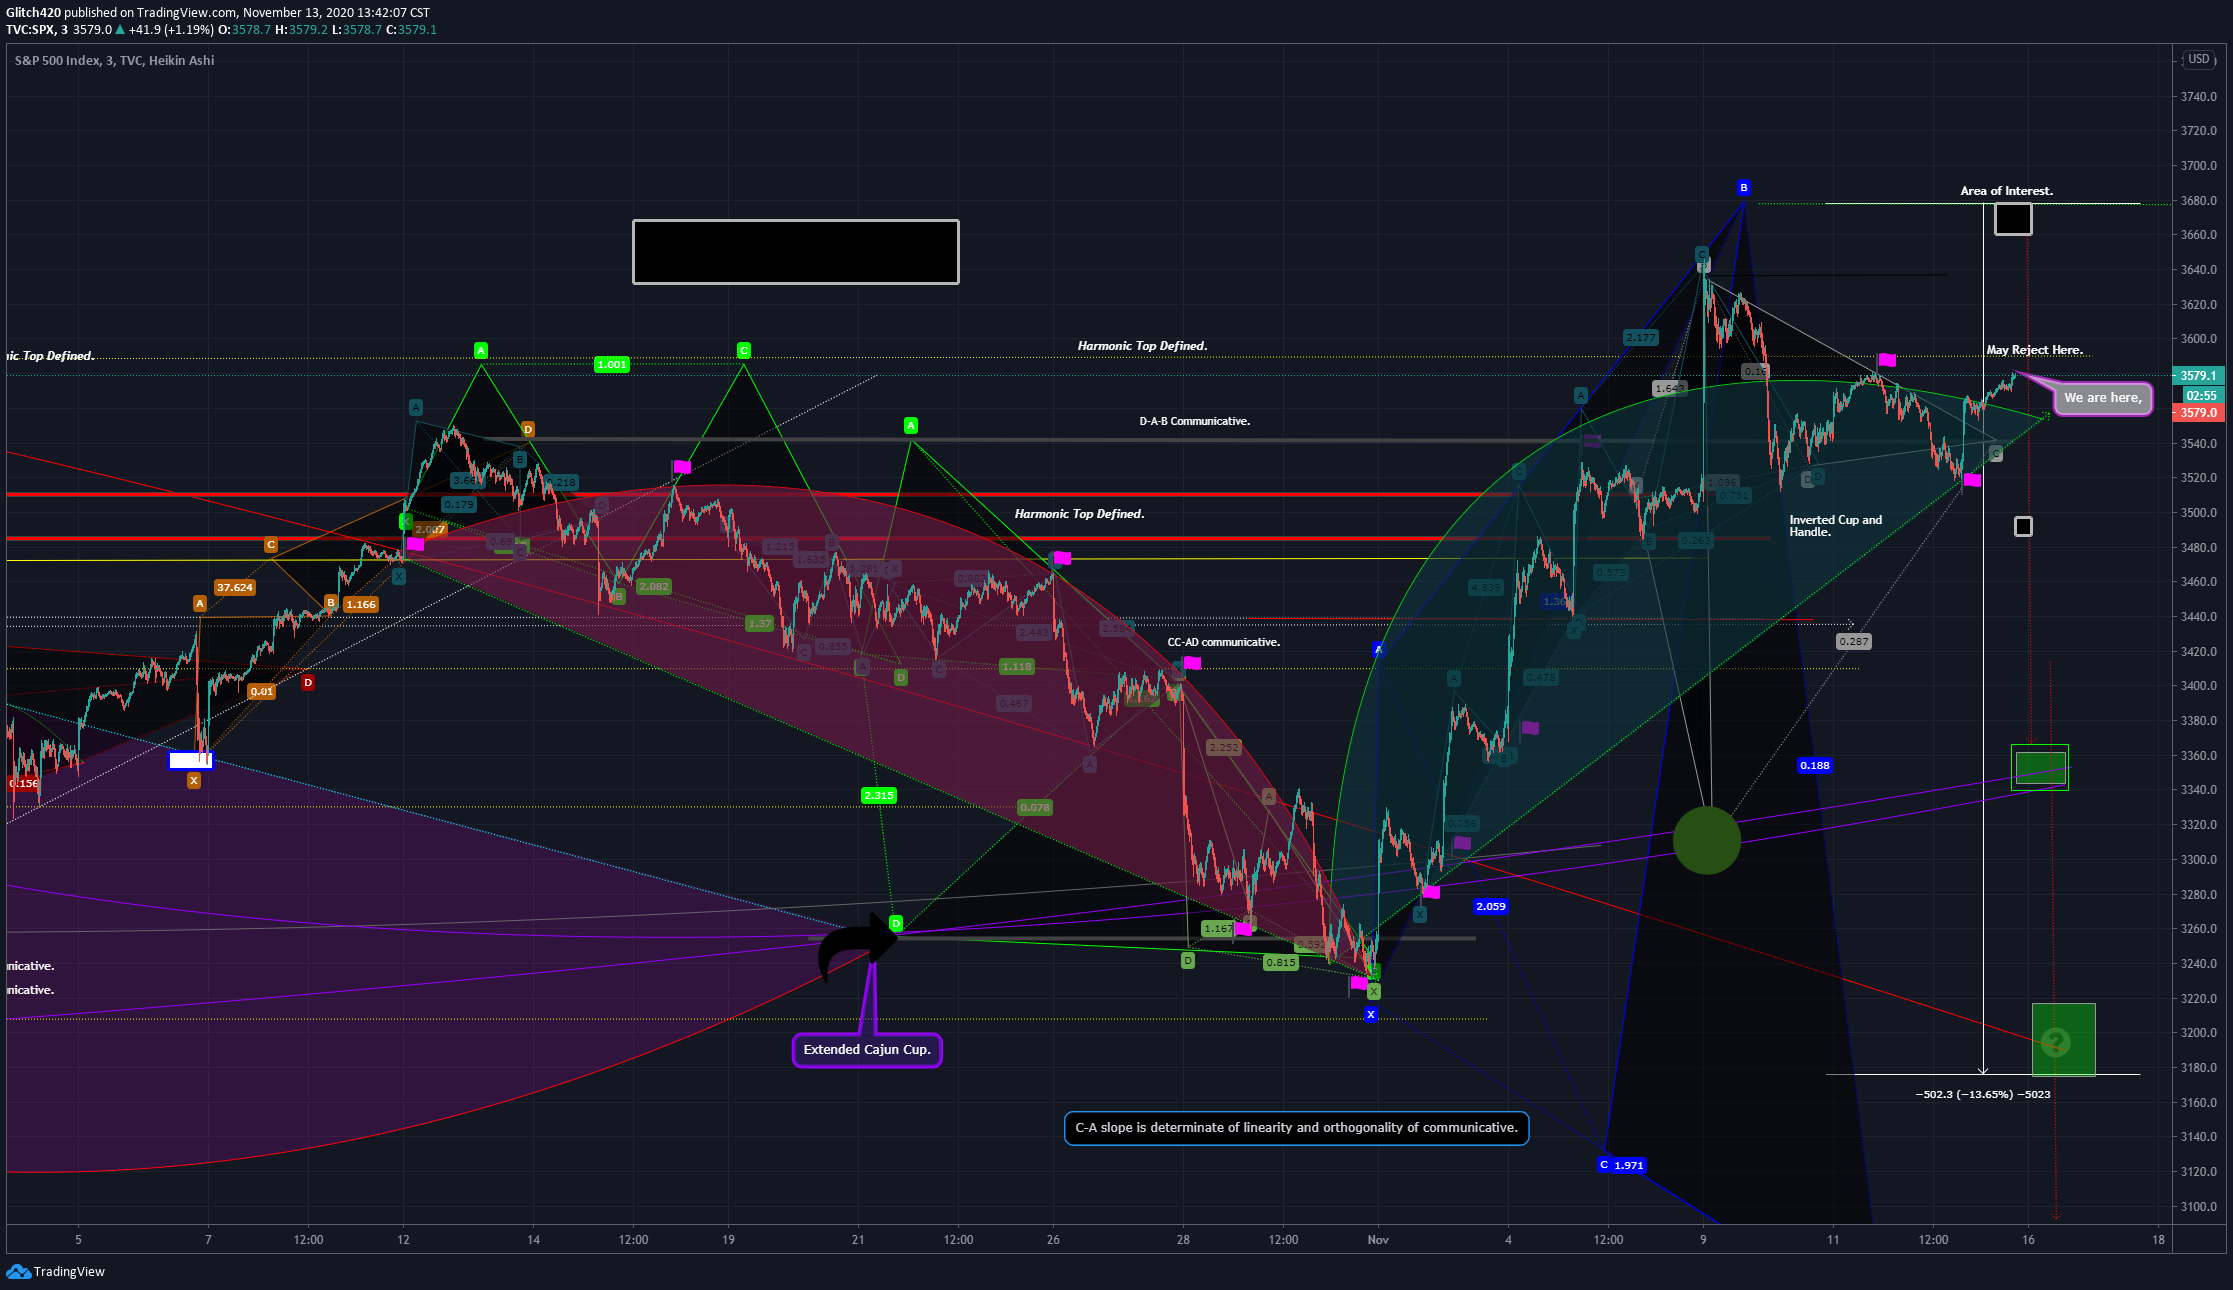Click the S&P 500 Index Heikin Ashi legend
Viewport: 2233px width, 1290px height.
[114, 60]
